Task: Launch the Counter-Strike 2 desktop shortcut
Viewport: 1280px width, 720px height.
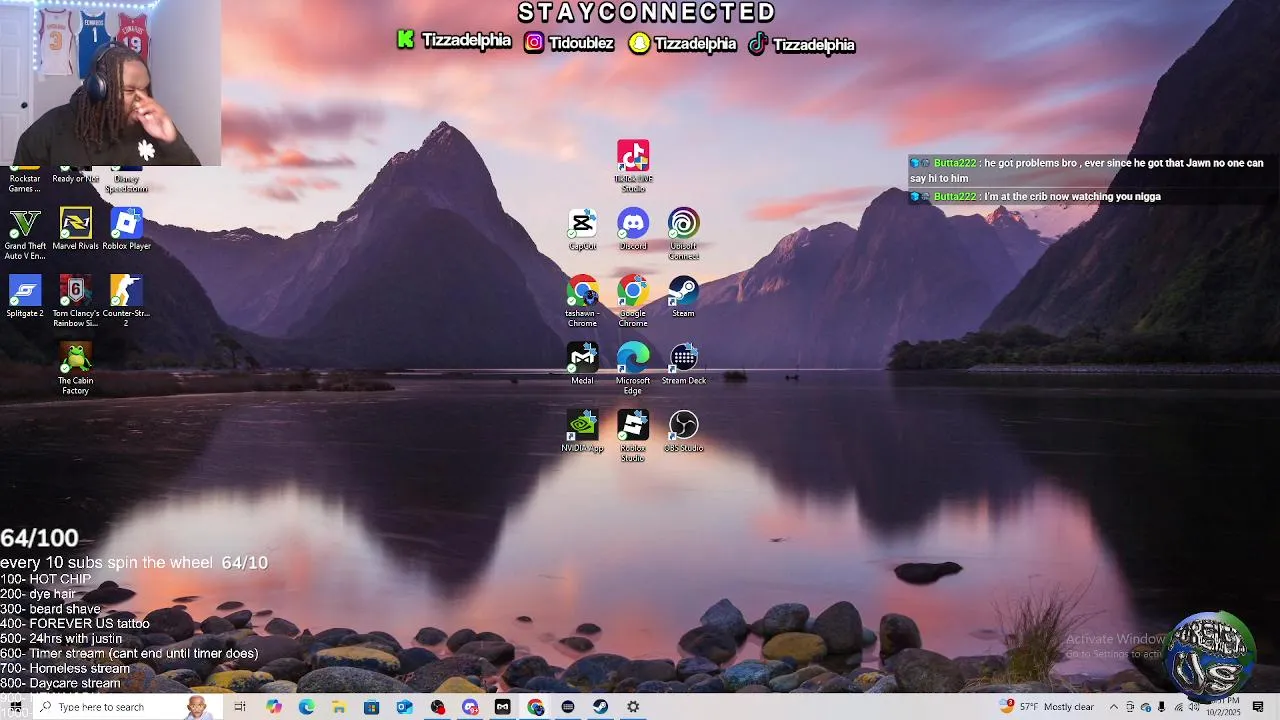Action: 126,302
